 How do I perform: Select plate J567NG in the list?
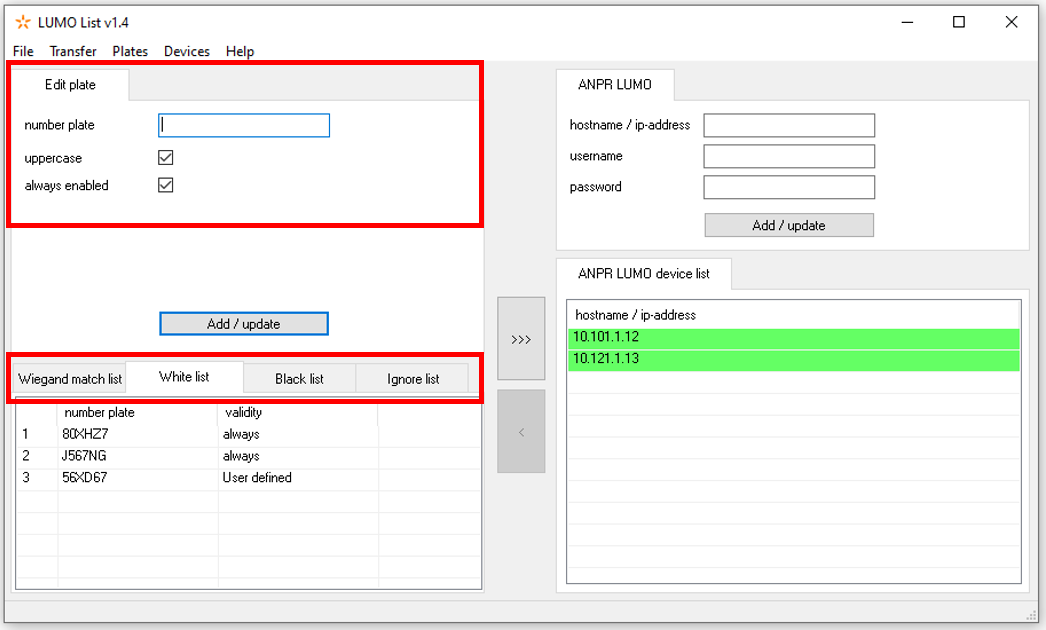(x=83, y=456)
